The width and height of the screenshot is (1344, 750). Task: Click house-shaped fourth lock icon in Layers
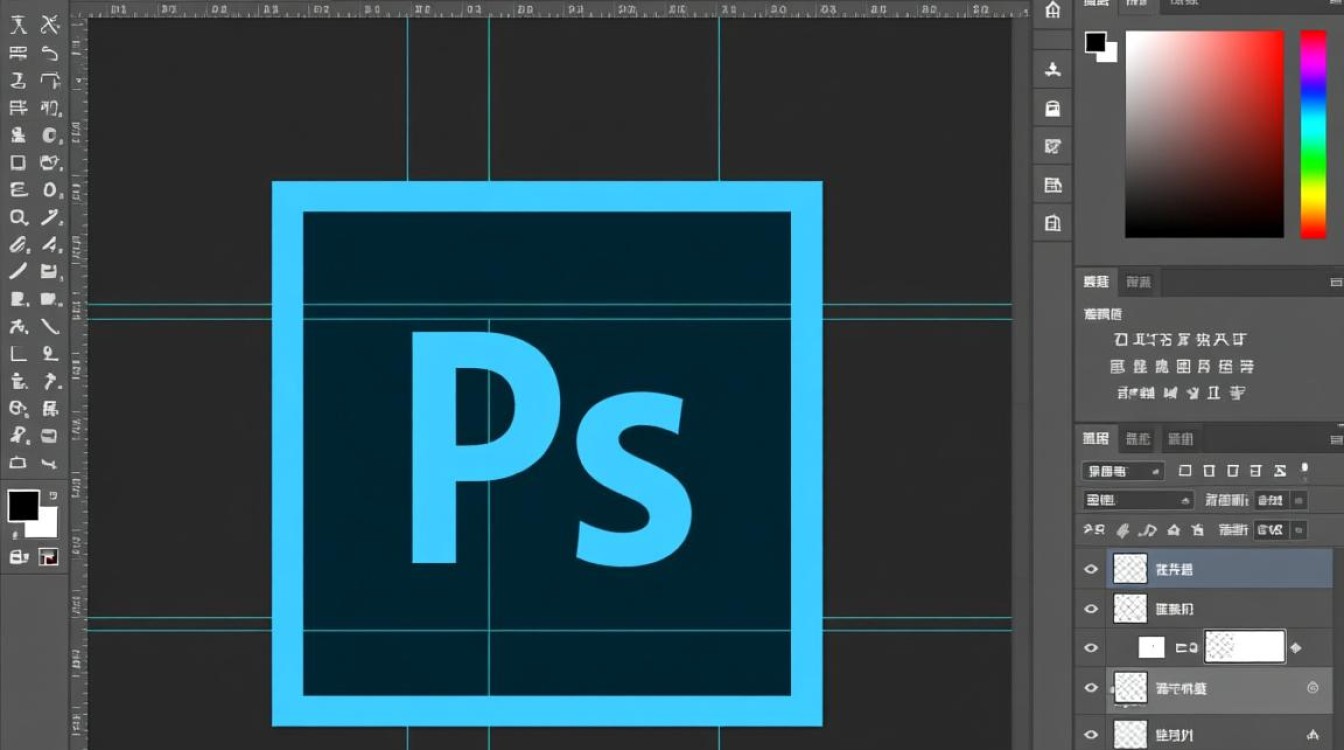point(1174,530)
